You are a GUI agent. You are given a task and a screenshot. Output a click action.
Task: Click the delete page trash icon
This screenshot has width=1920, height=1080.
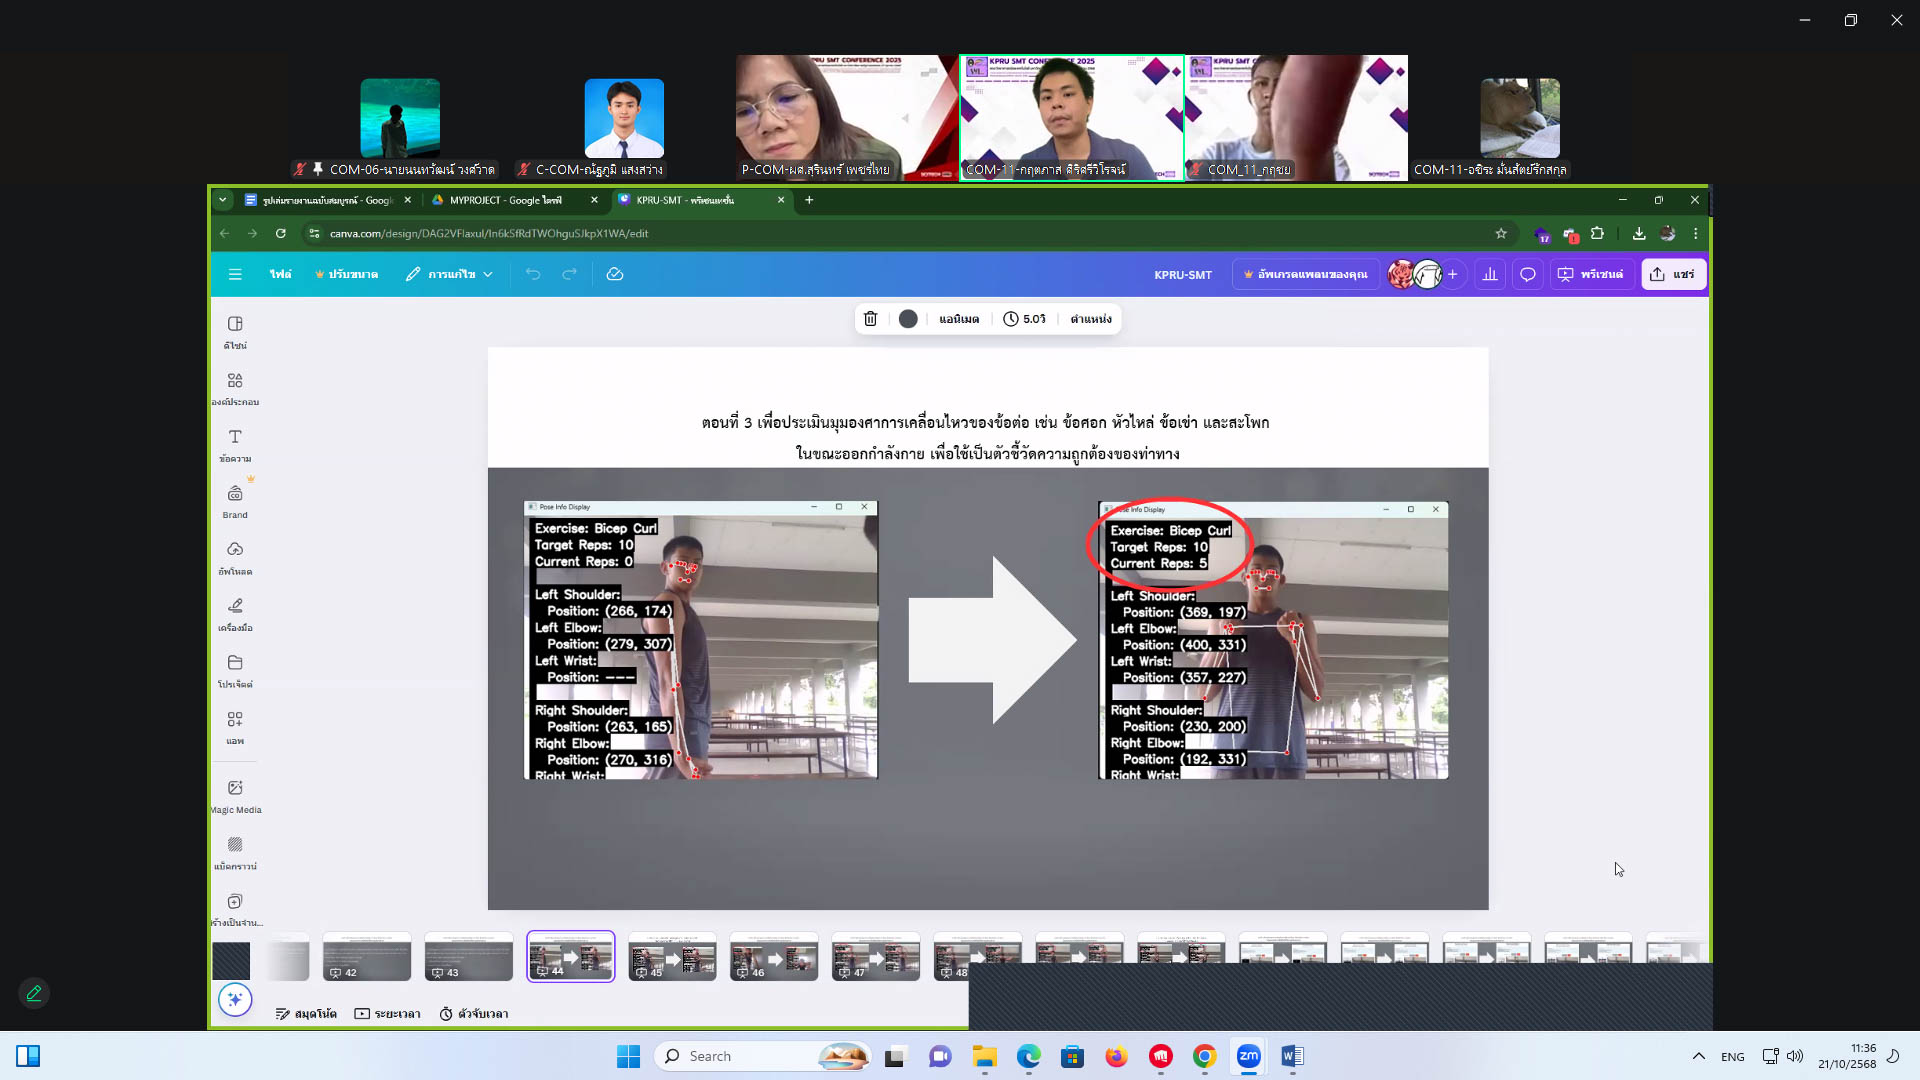pos(870,319)
